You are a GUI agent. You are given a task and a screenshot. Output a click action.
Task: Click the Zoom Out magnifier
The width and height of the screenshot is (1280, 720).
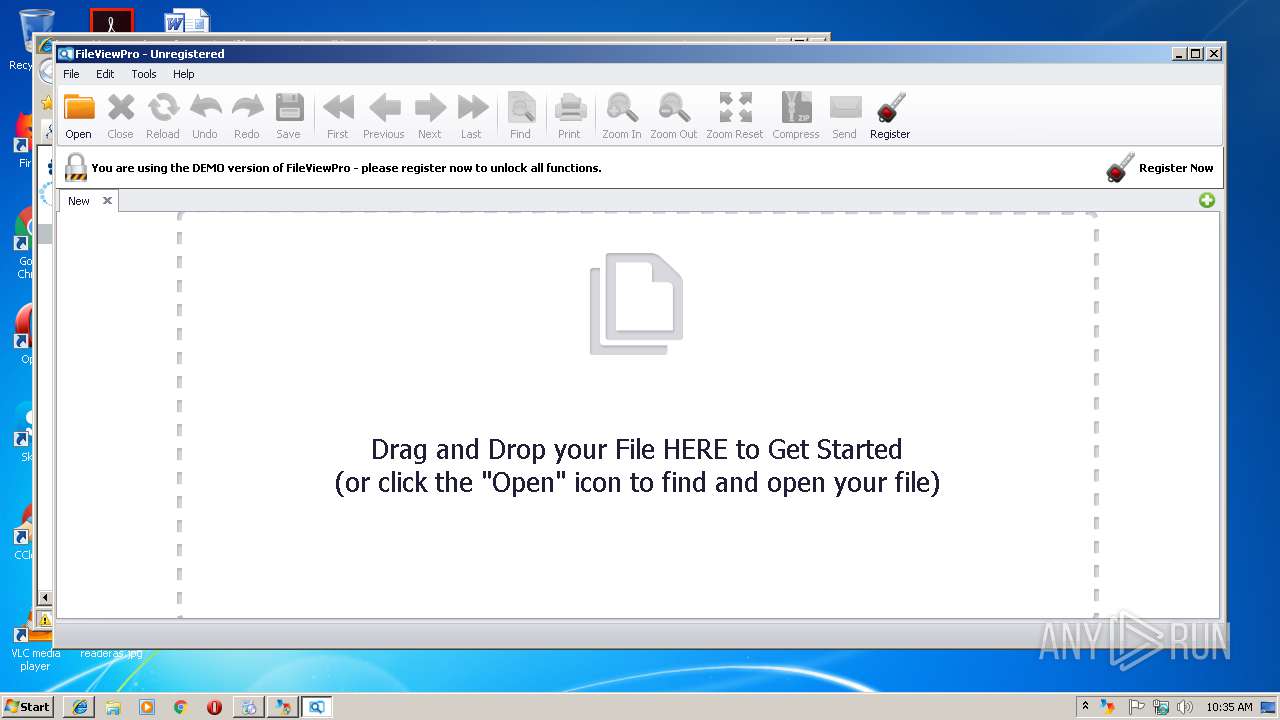pos(674,108)
